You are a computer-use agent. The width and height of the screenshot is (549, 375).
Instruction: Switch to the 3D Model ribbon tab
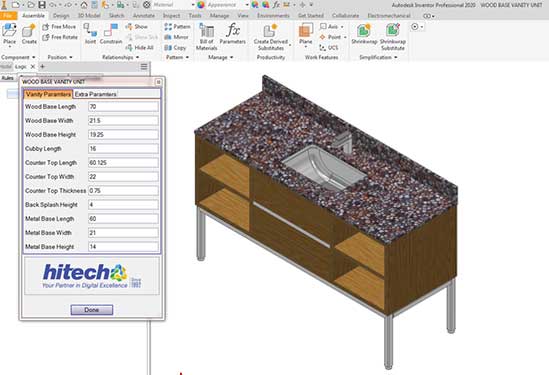89,16
